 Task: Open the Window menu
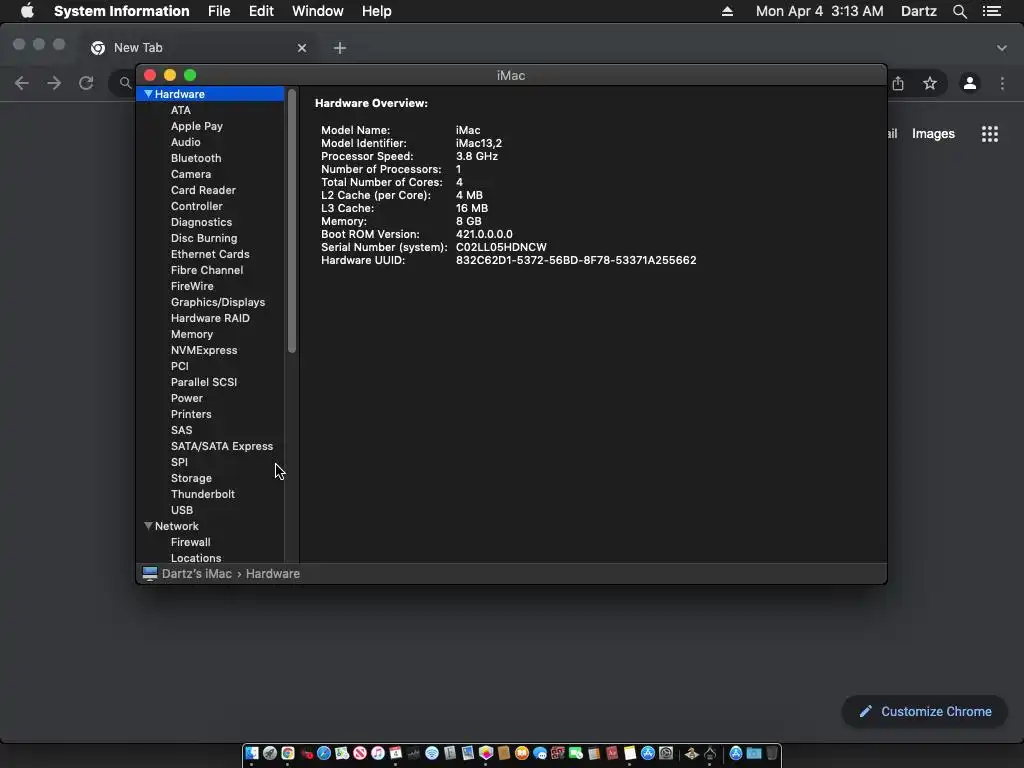coord(317,11)
